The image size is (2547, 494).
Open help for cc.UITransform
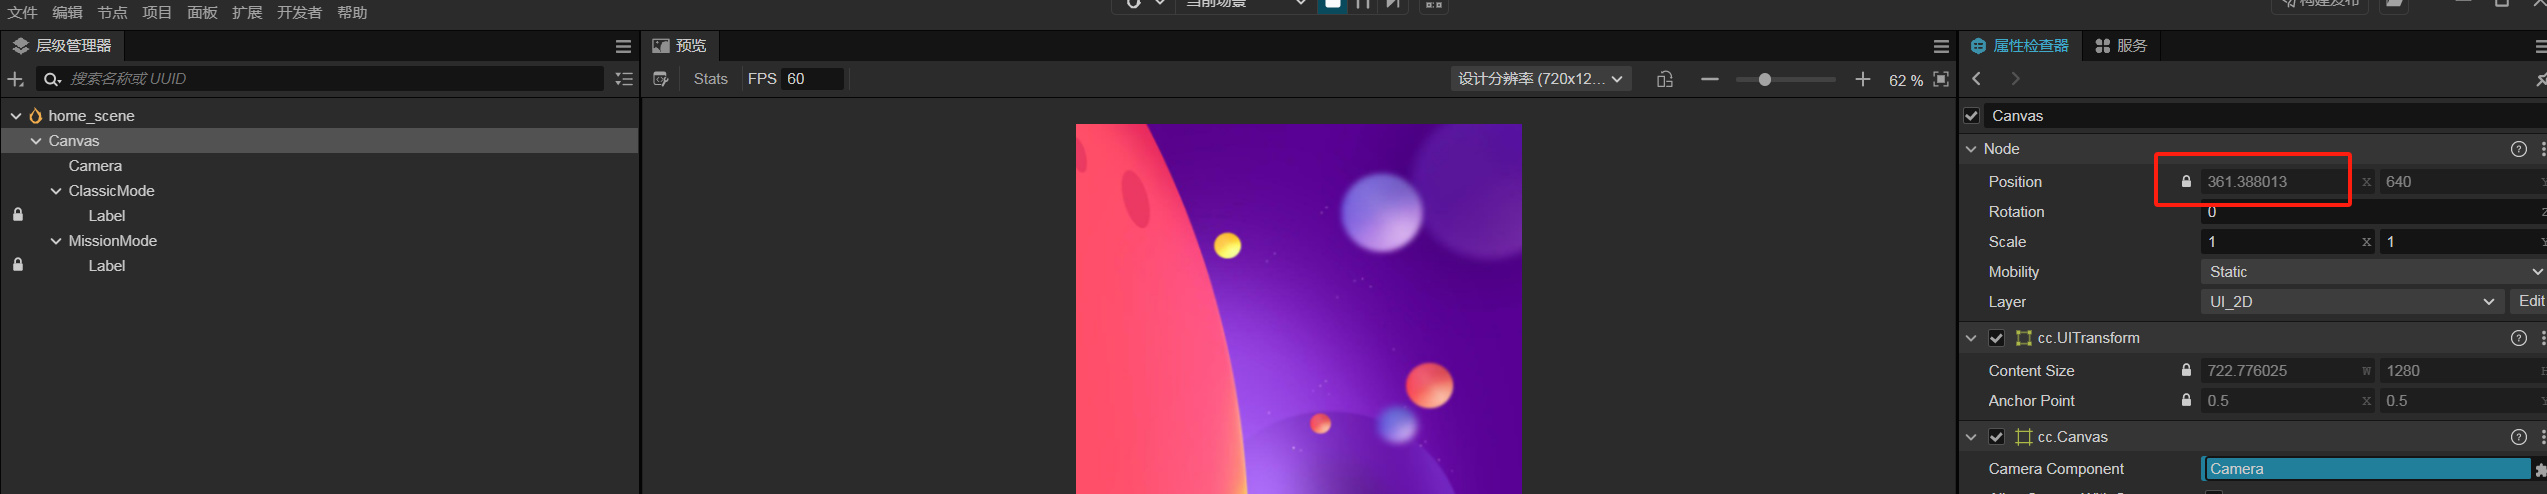click(x=2518, y=338)
